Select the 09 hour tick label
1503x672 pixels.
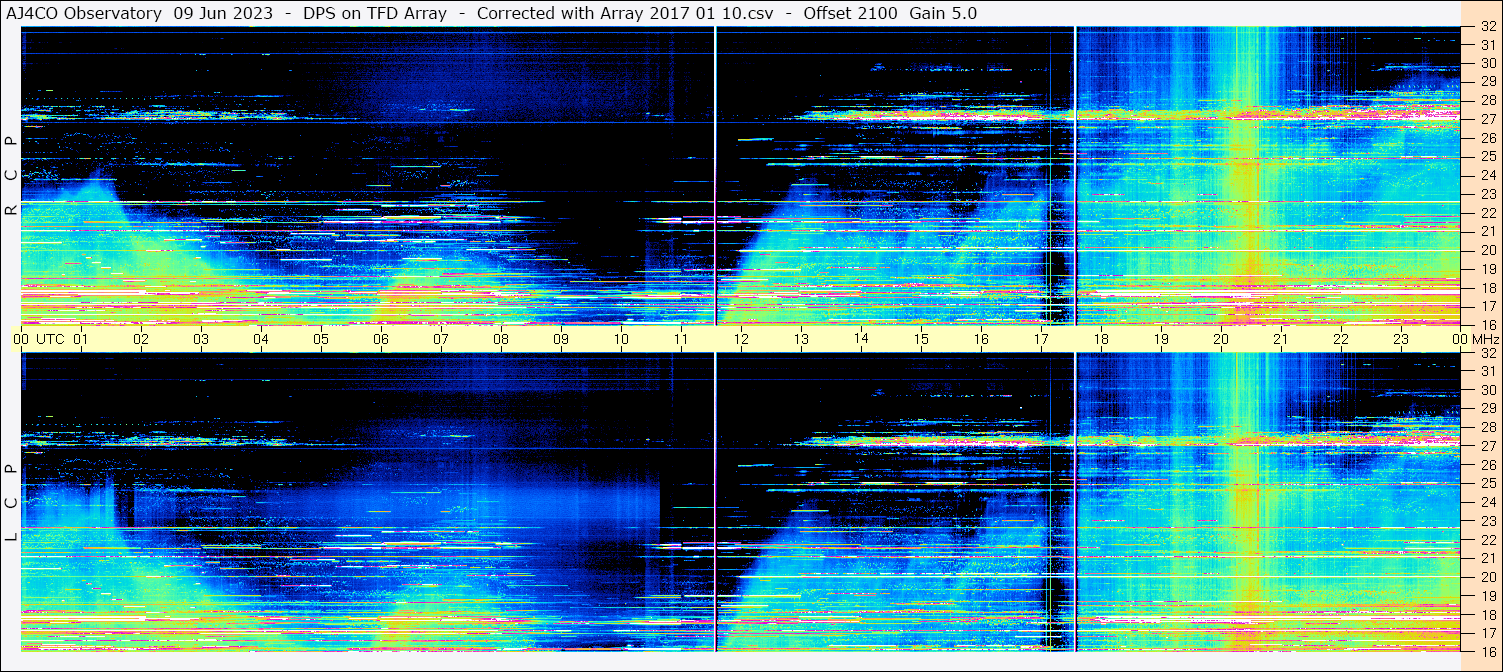coord(561,339)
